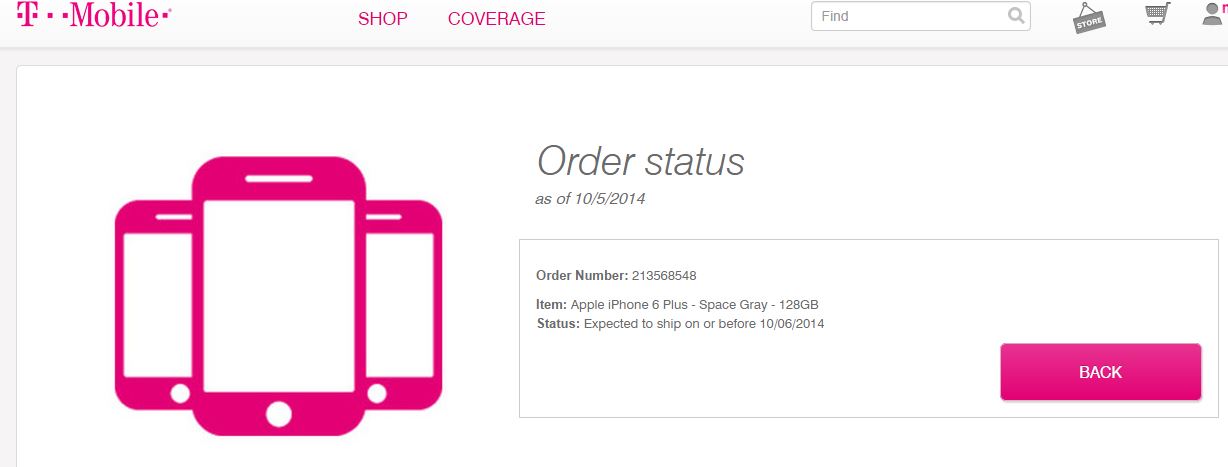
Task: Open the SHOP menu
Action: click(383, 19)
